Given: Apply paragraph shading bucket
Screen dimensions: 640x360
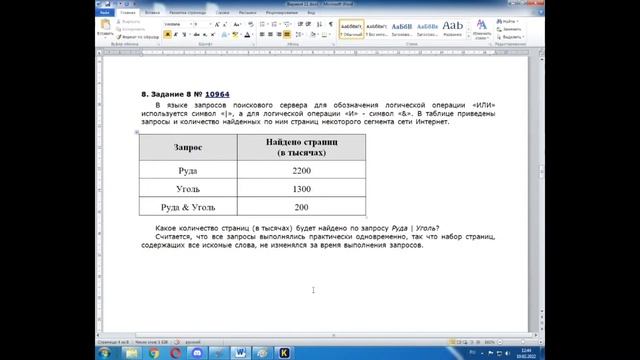Looking at the screenshot, I should tap(314, 35).
